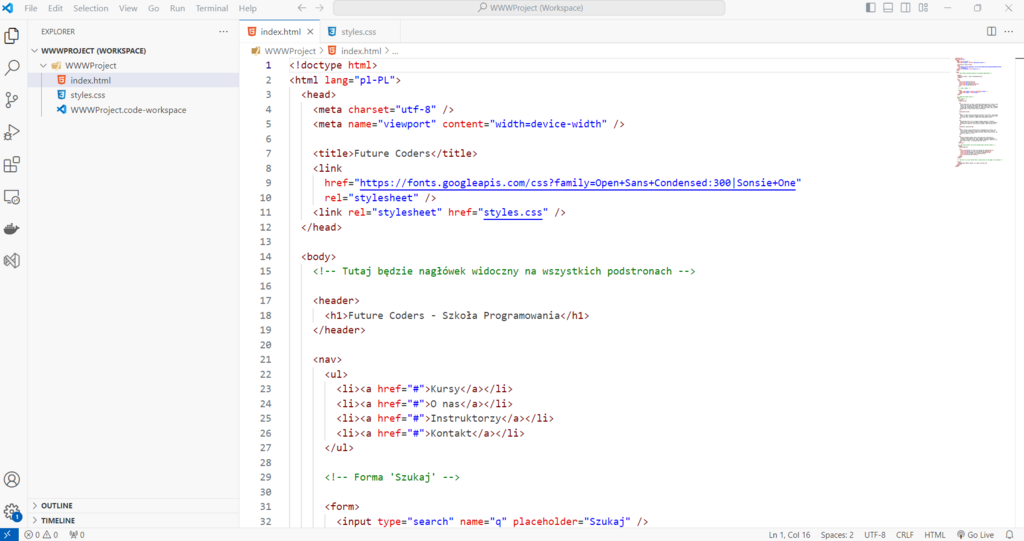The height and width of the screenshot is (541, 1024).
Task: Toggle the primary side bar visibility
Action: (871, 8)
